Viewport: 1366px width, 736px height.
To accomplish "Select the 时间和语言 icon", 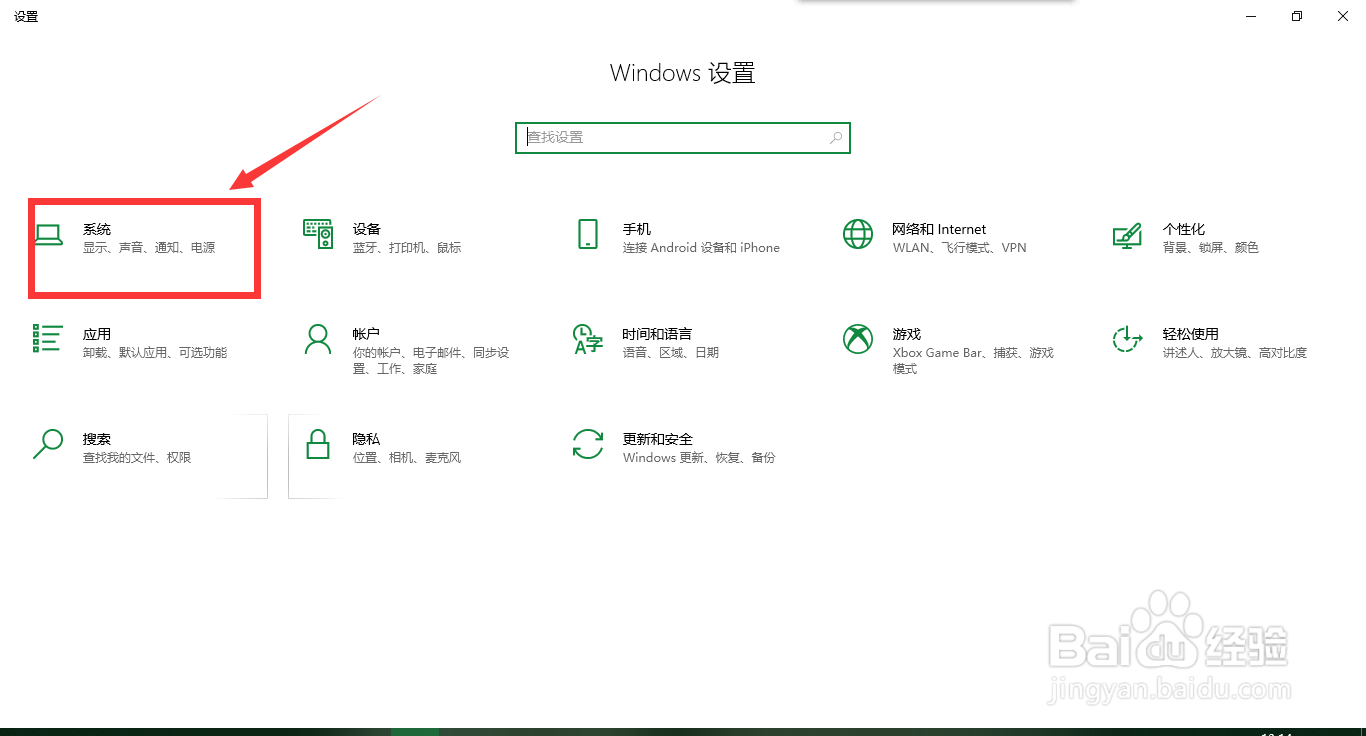I will pos(588,339).
